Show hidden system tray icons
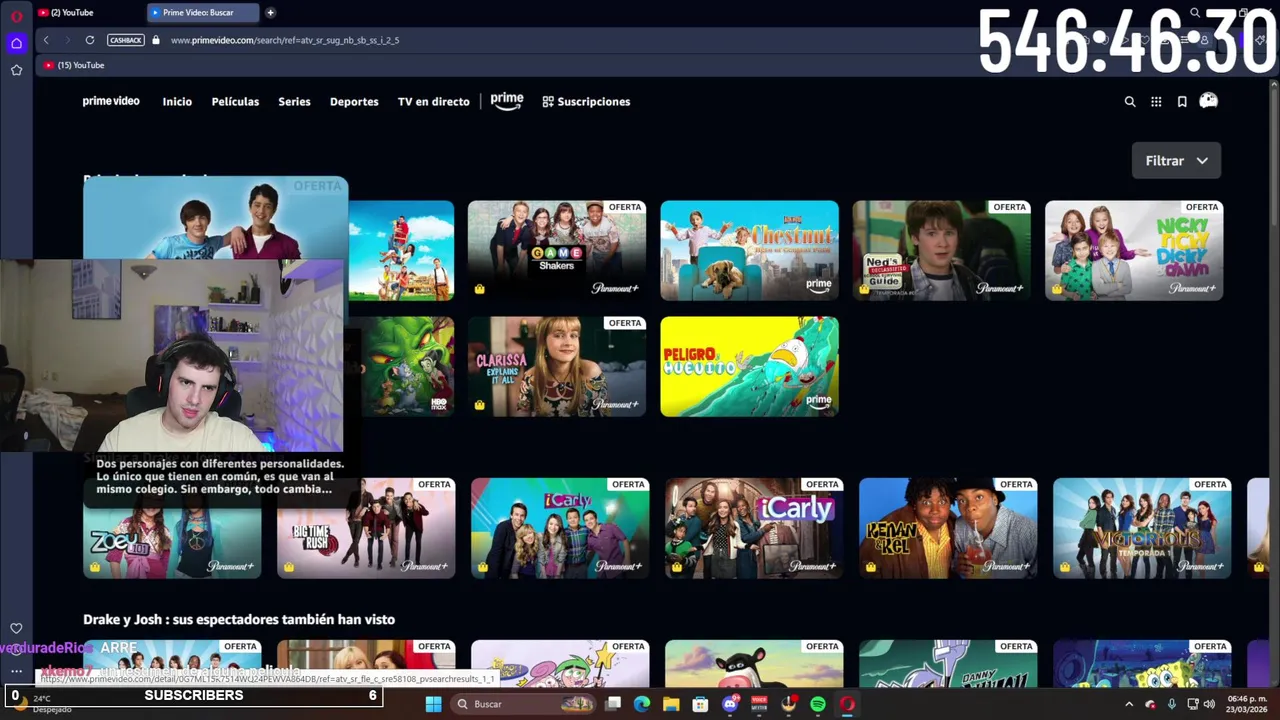The width and height of the screenshot is (1280, 720). coord(1129,704)
